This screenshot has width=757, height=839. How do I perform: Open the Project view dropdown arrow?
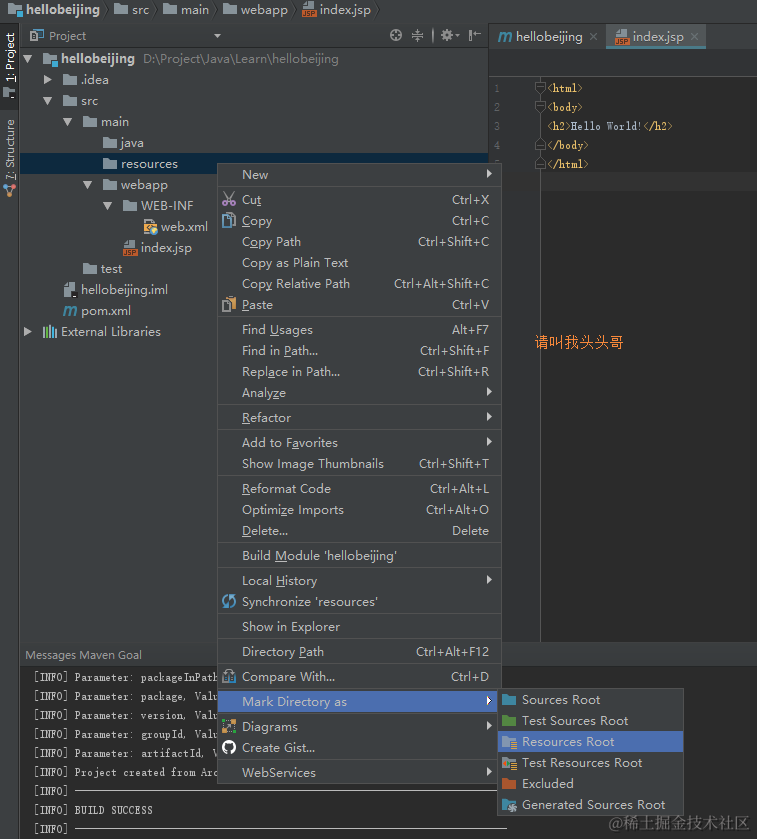coord(217,36)
